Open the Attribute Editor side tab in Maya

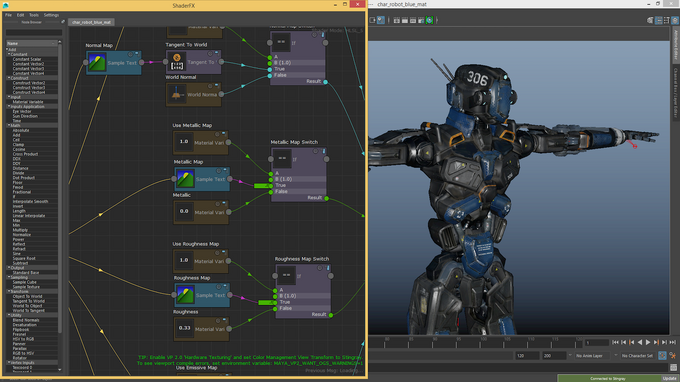click(x=675, y=45)
